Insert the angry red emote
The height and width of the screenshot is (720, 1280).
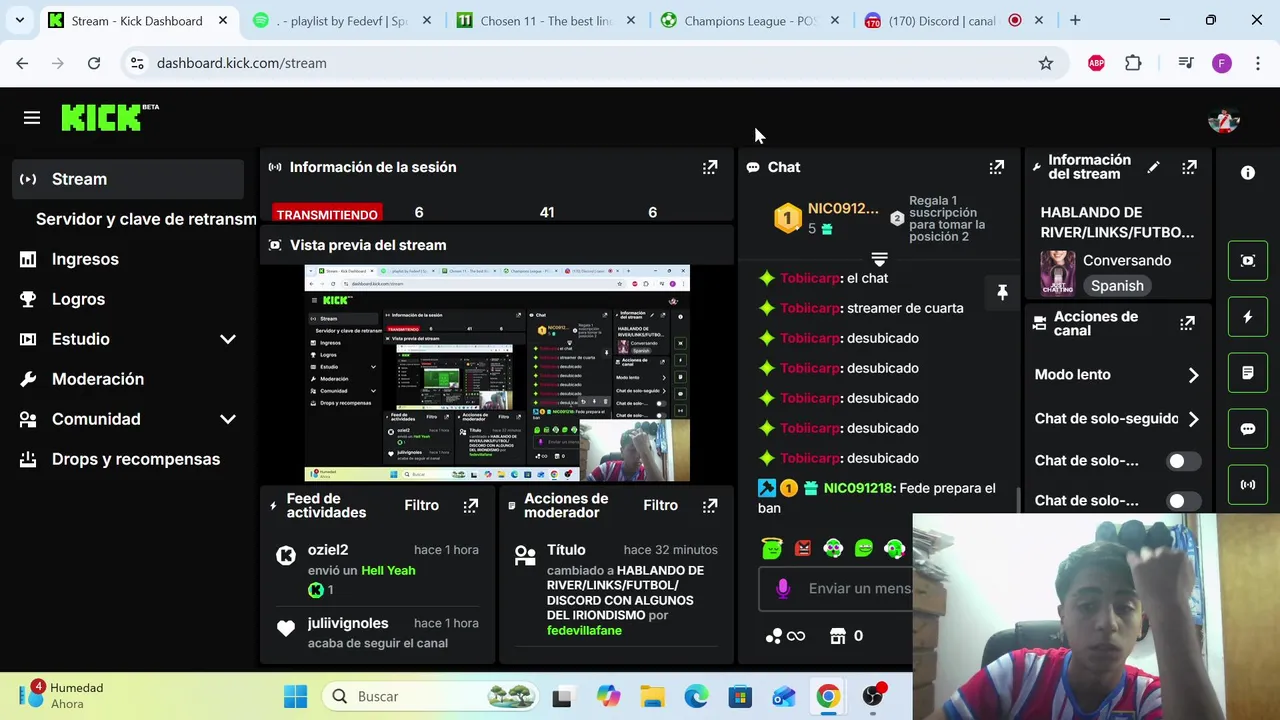(x=802, y=548)
